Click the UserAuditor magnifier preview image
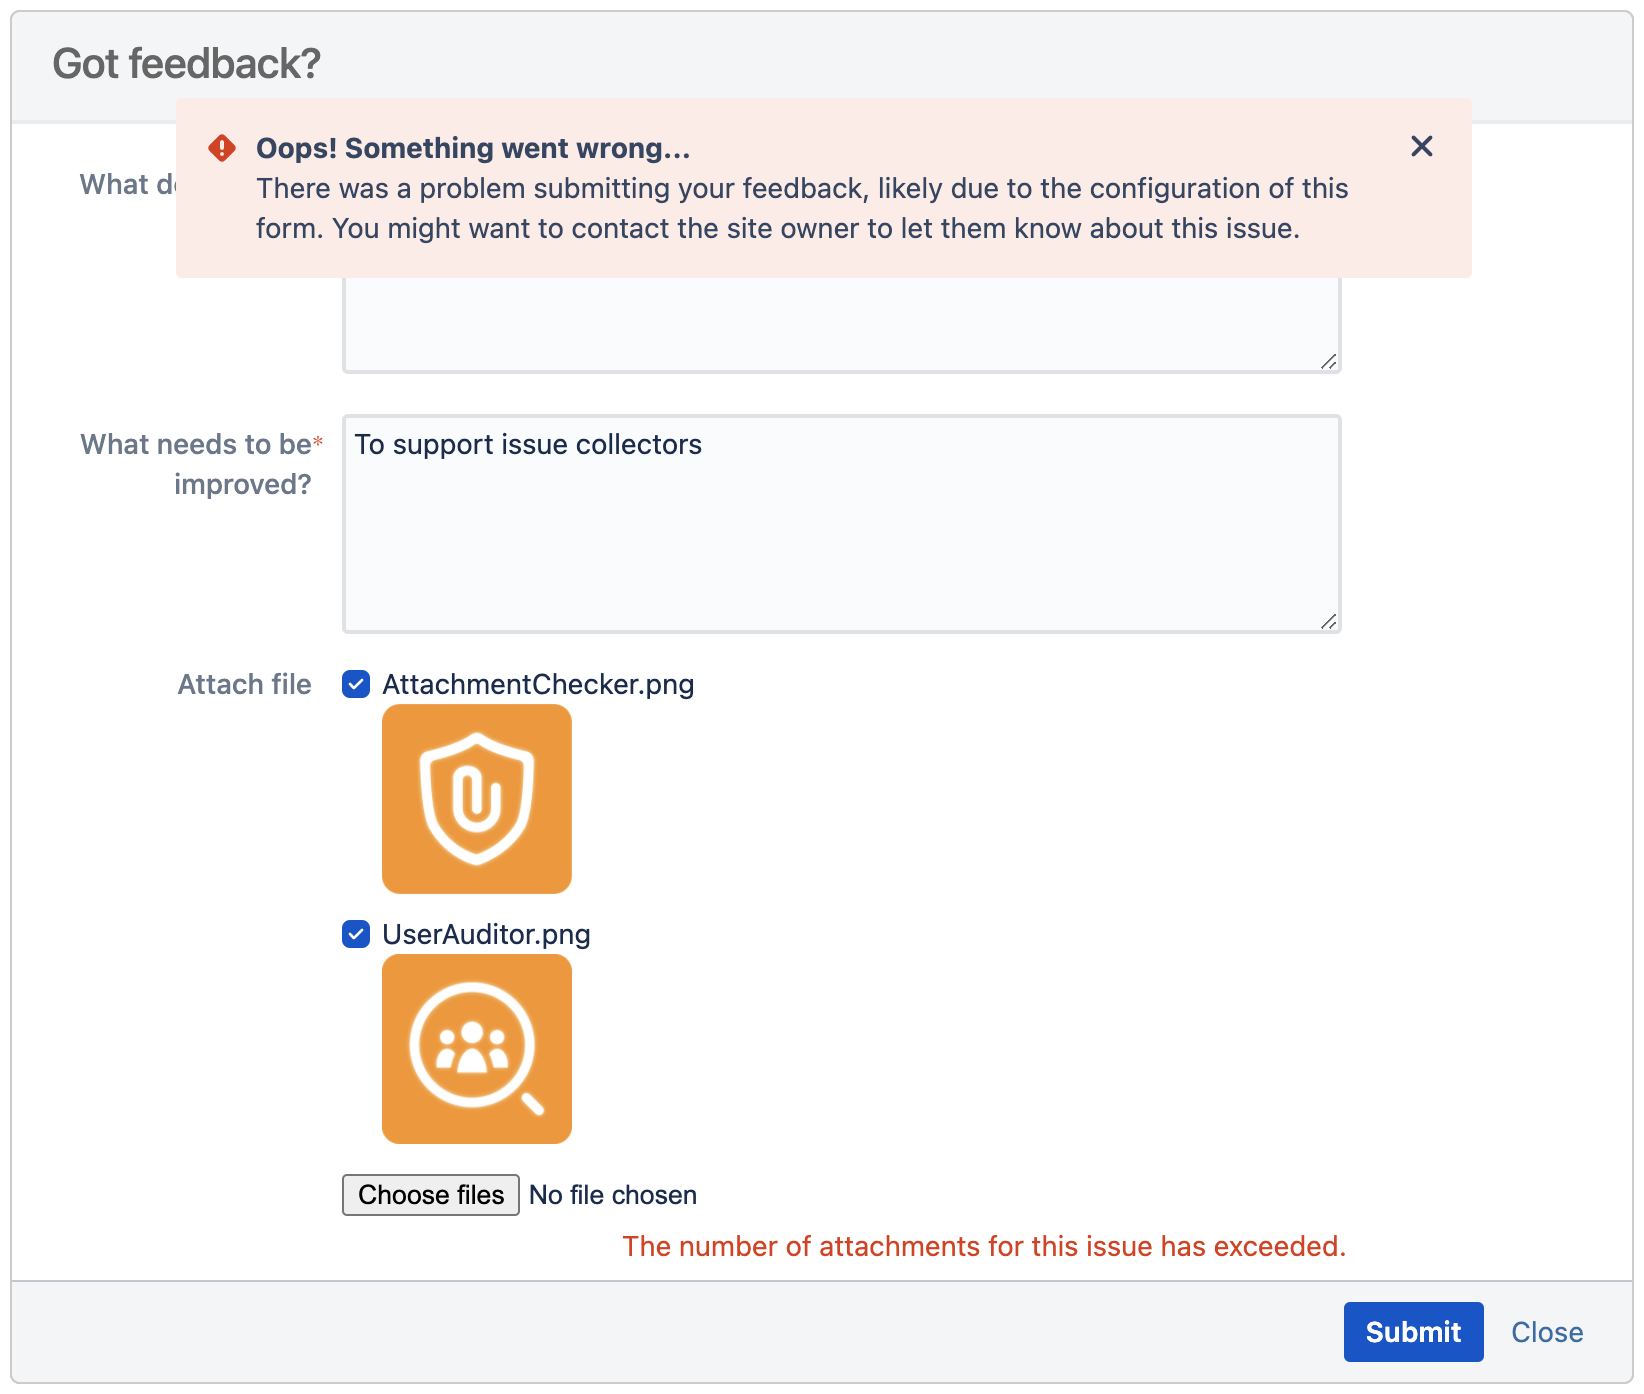The image size is (1644, 1394). tap(477, 1049)
